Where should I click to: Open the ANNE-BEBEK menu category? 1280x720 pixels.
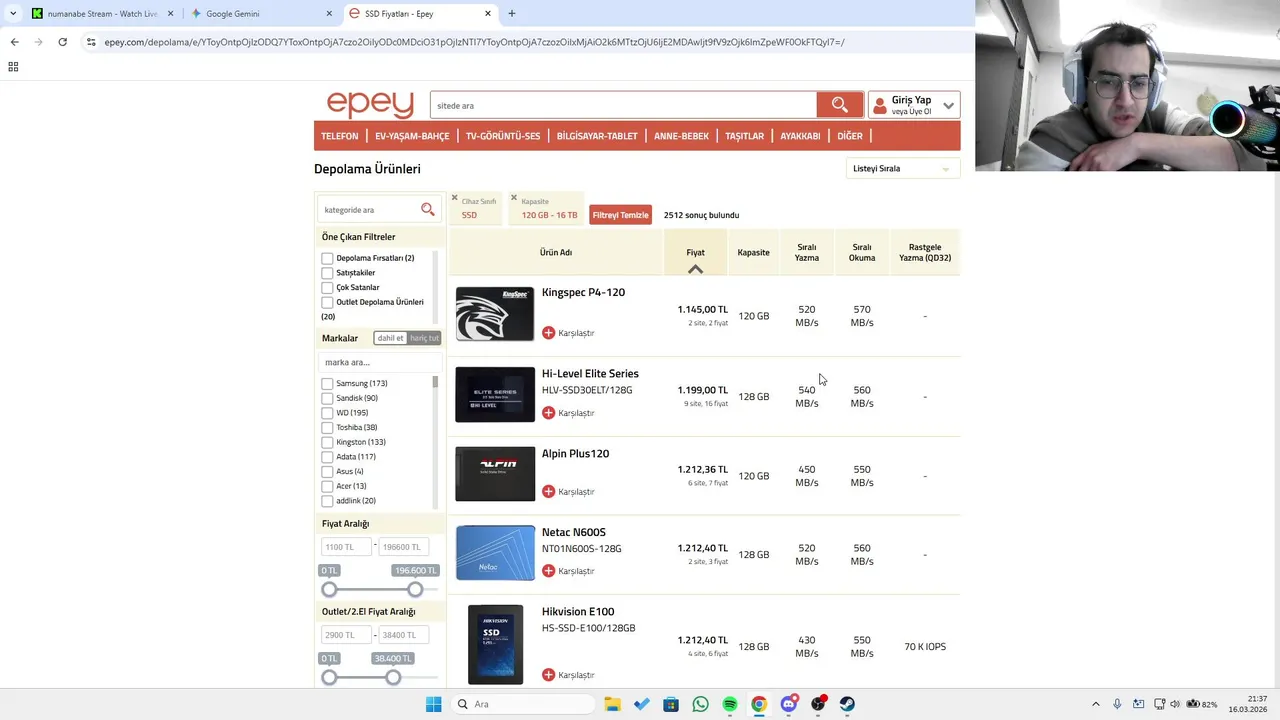(x=681, y=136)
